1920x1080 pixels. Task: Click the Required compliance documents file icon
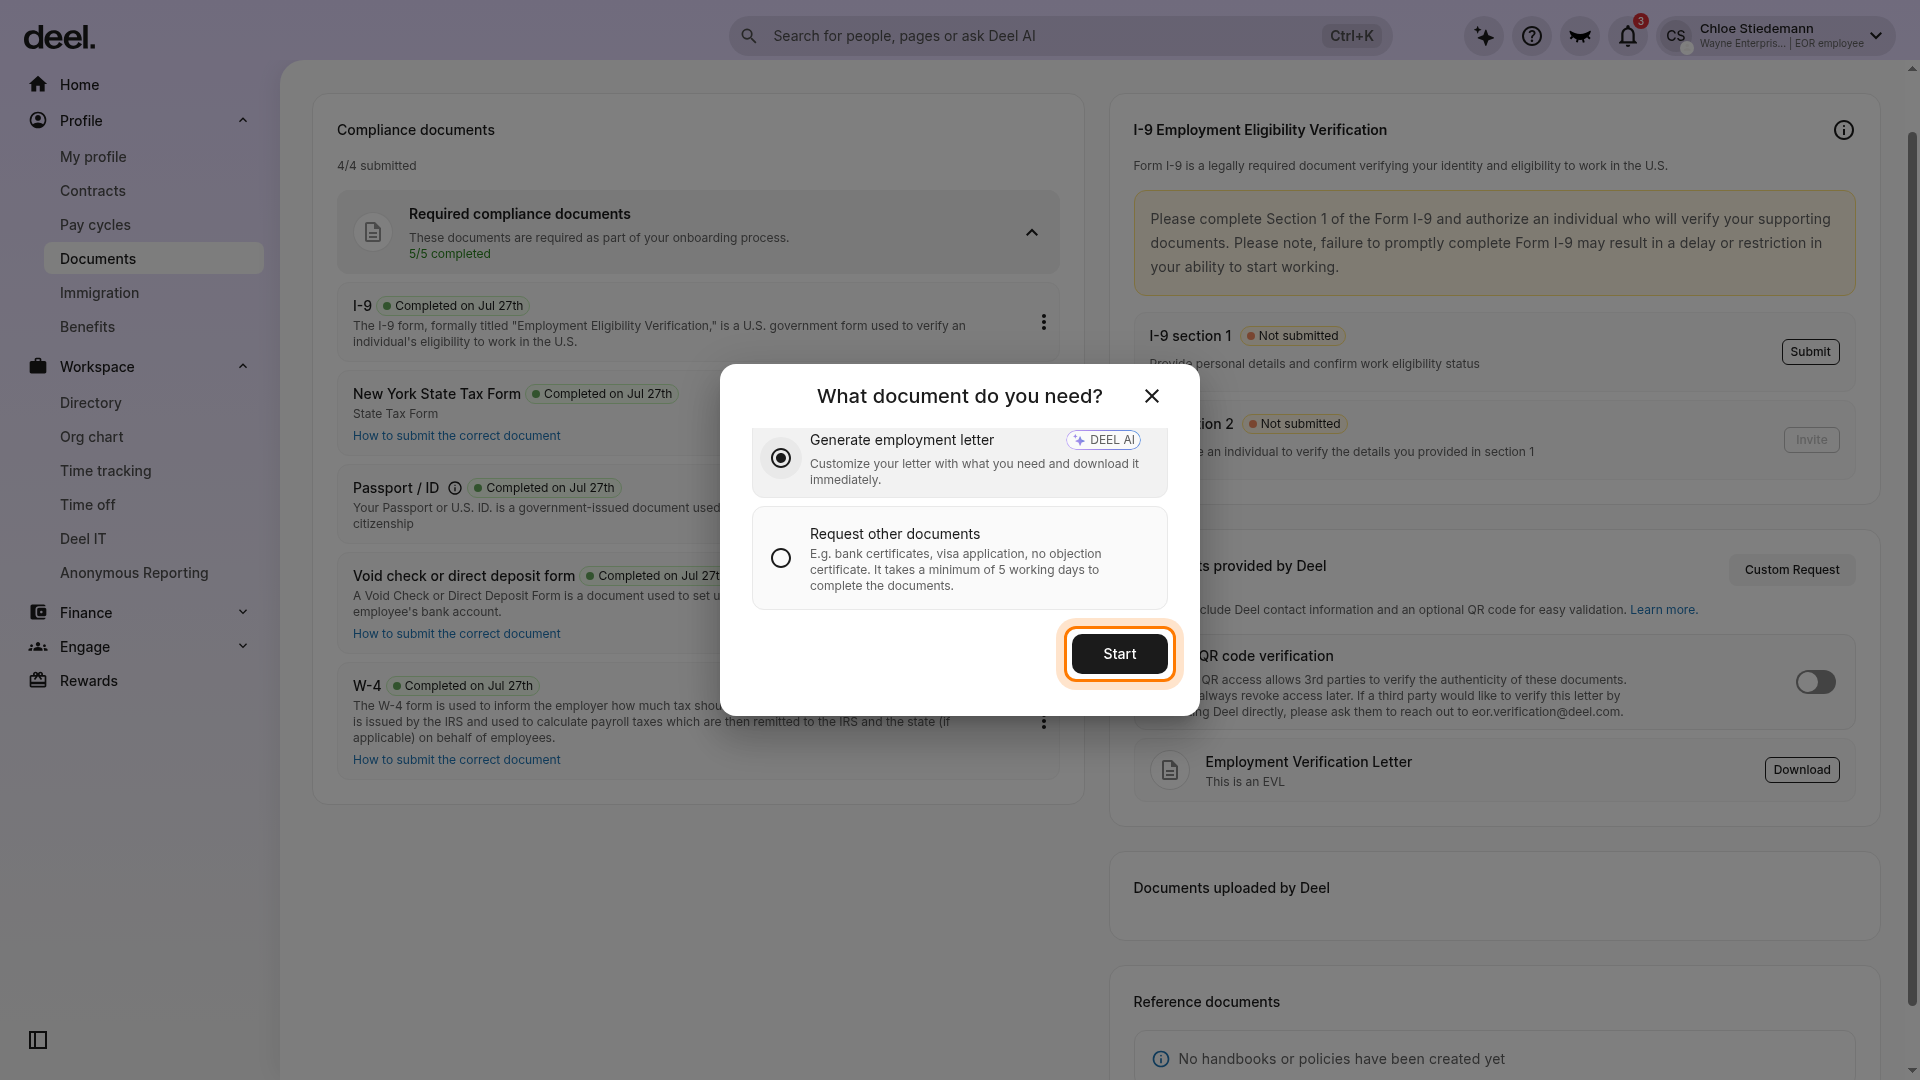tap(373, 232)
